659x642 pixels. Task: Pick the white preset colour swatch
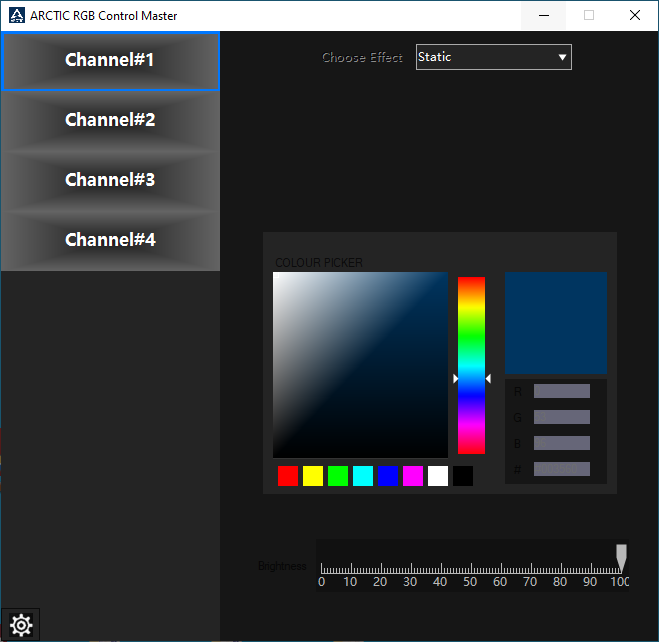(x=438, y=476)
